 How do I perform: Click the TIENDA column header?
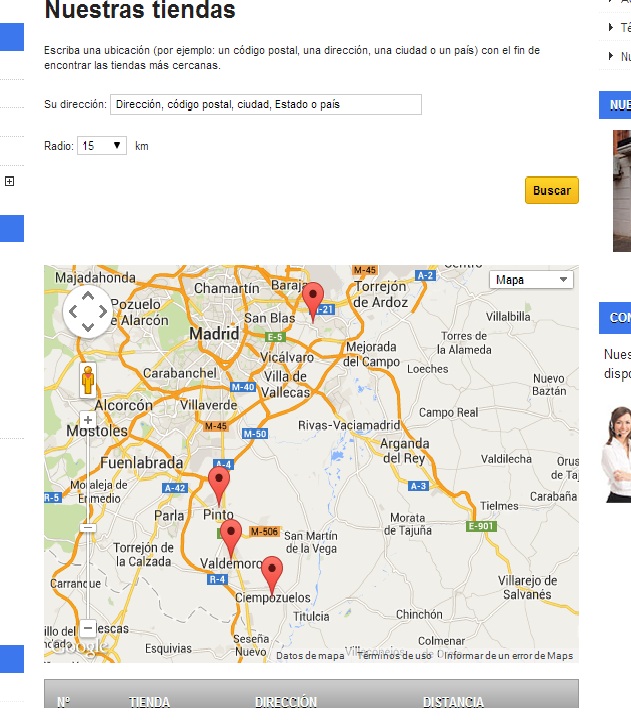coord(149,702)
